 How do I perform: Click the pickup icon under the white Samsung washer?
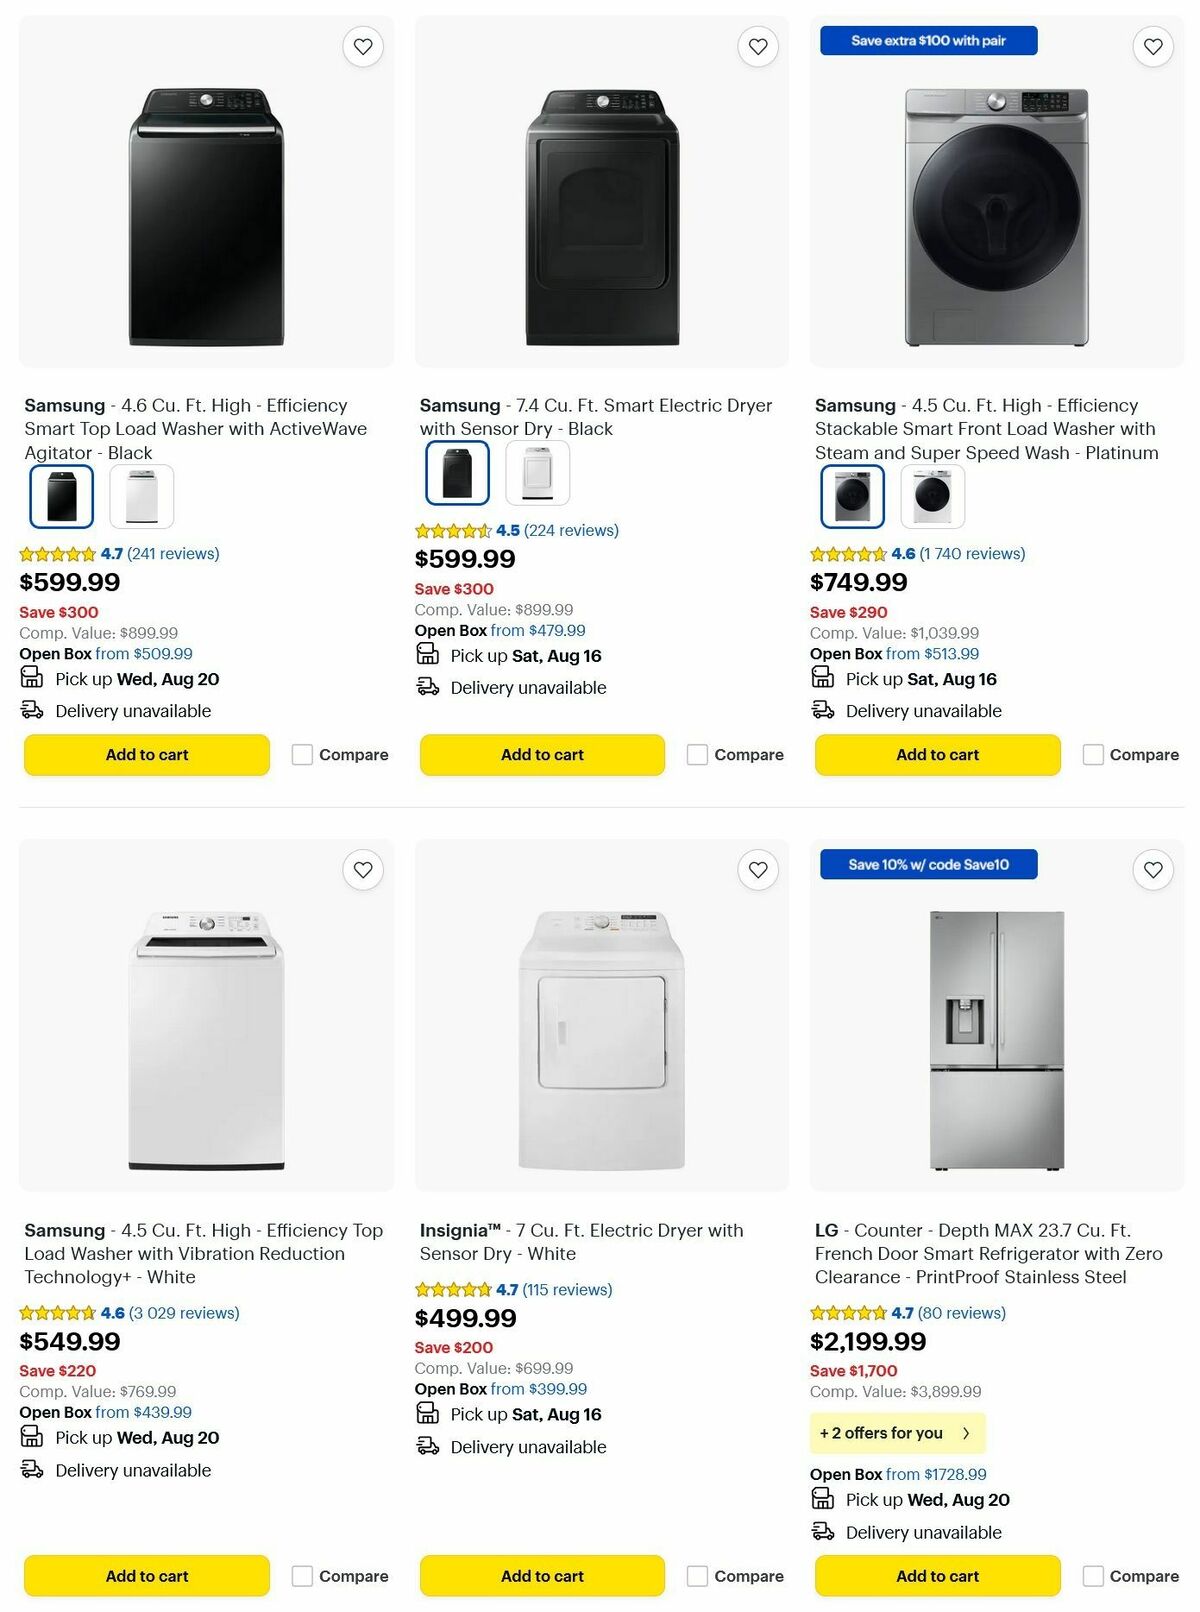pyautogui.click(x=31, y=1438)
